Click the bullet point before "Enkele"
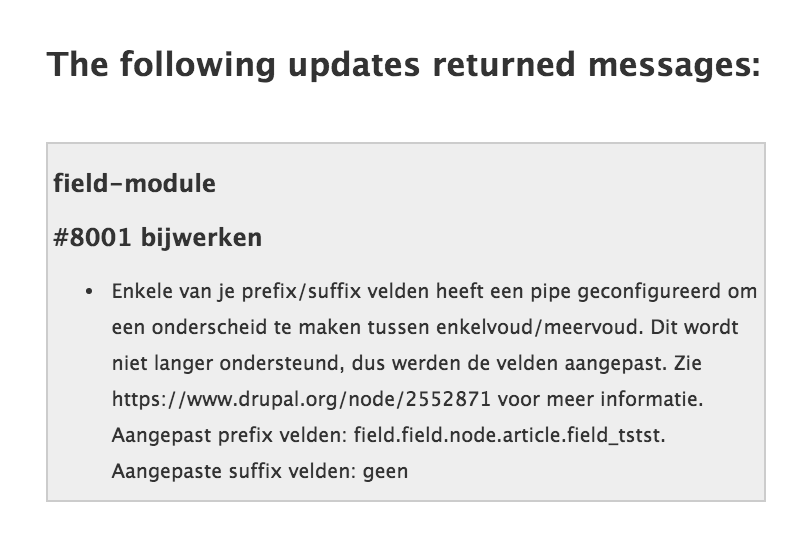 pyautogui.click(x=89, y=292)
